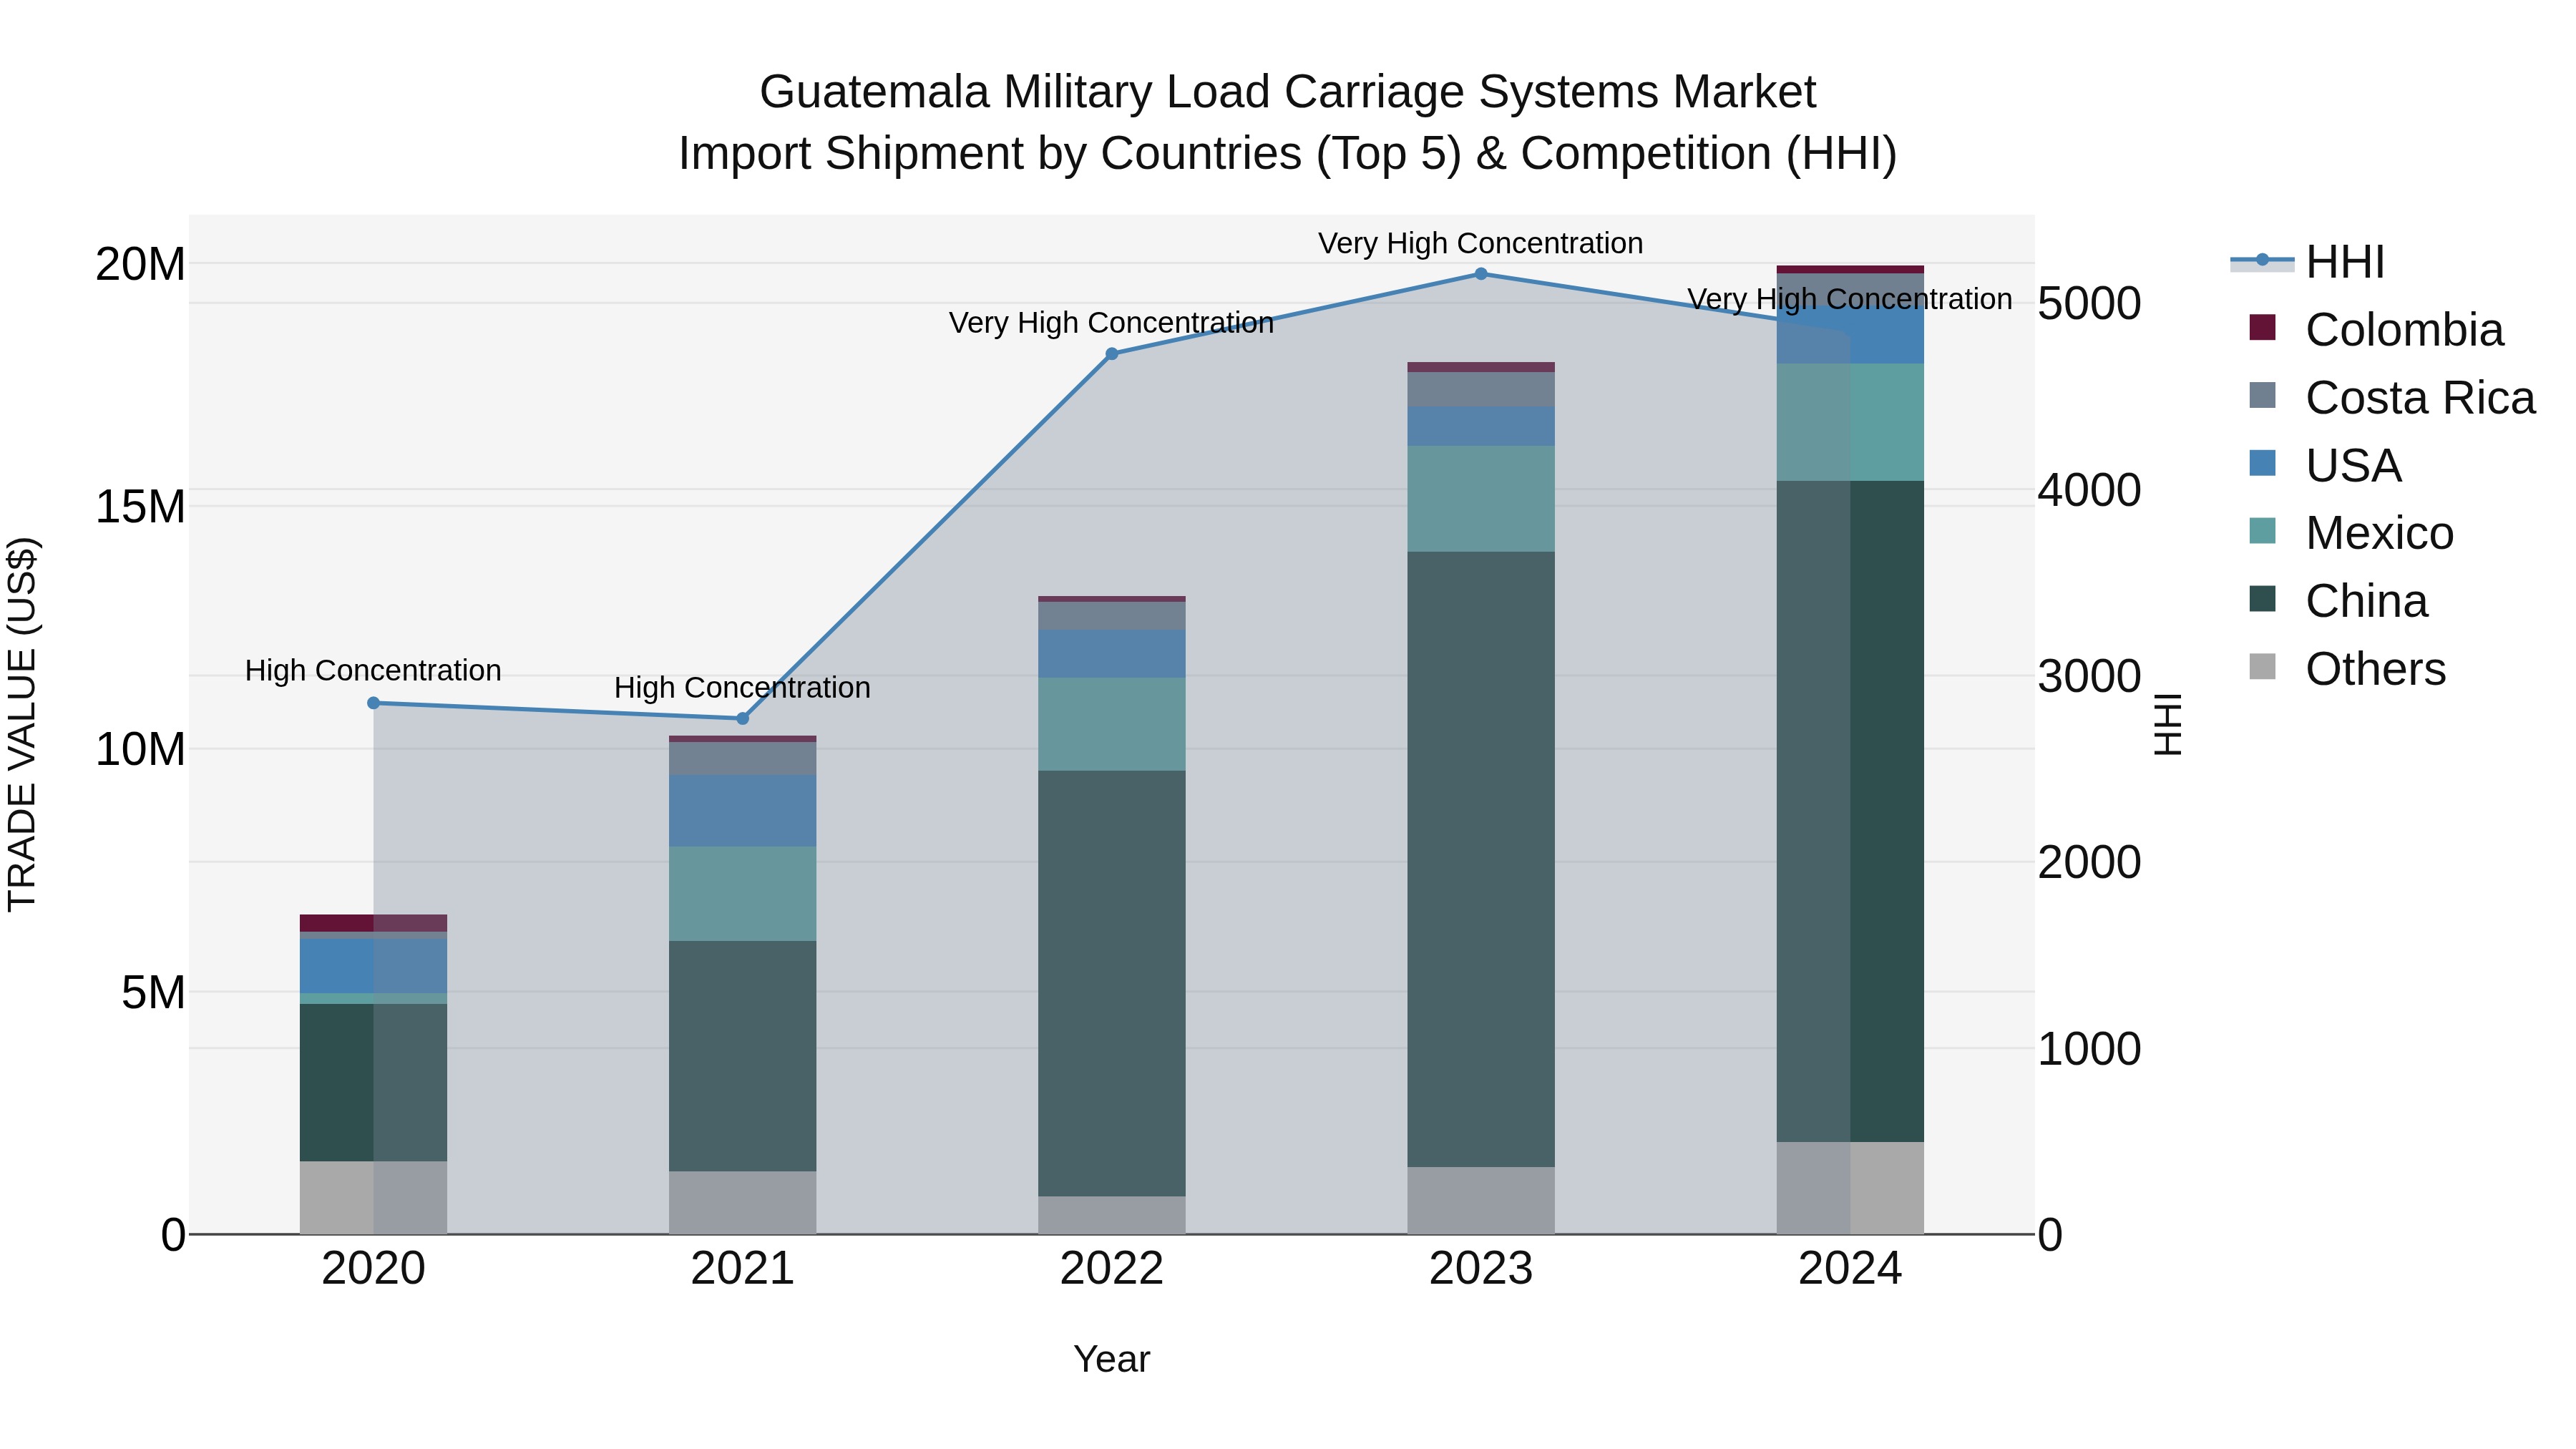Select the China segment of 2024 bar
The height and width of the screenshot is (1449, 2576).
[x=1850, y=811]
